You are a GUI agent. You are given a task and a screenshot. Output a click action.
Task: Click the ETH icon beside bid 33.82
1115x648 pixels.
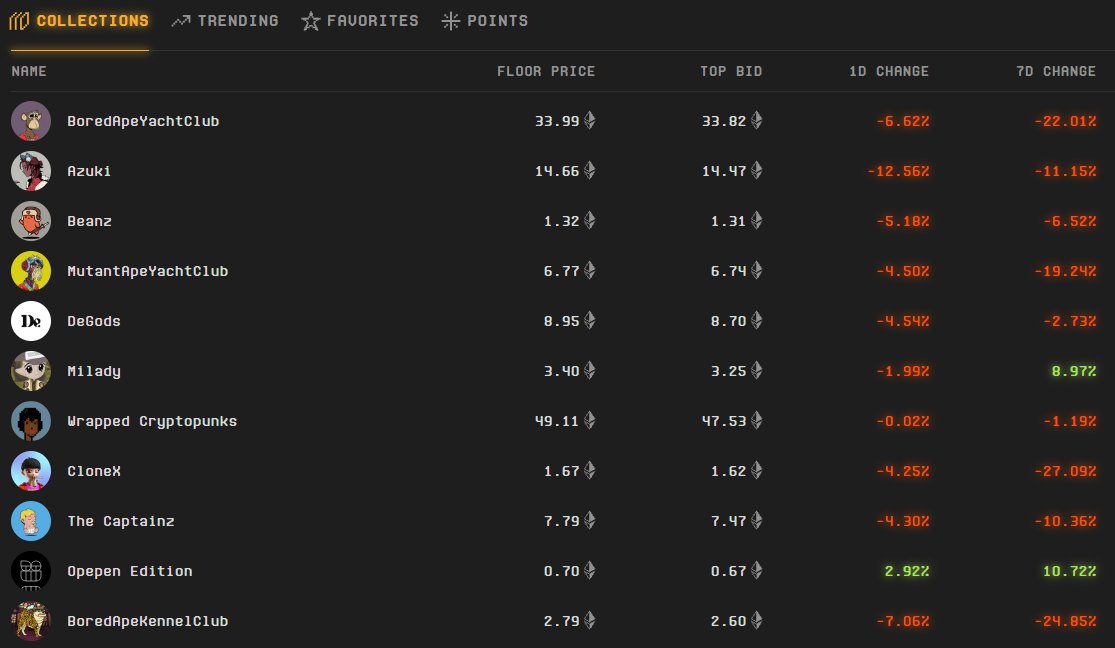757,120
